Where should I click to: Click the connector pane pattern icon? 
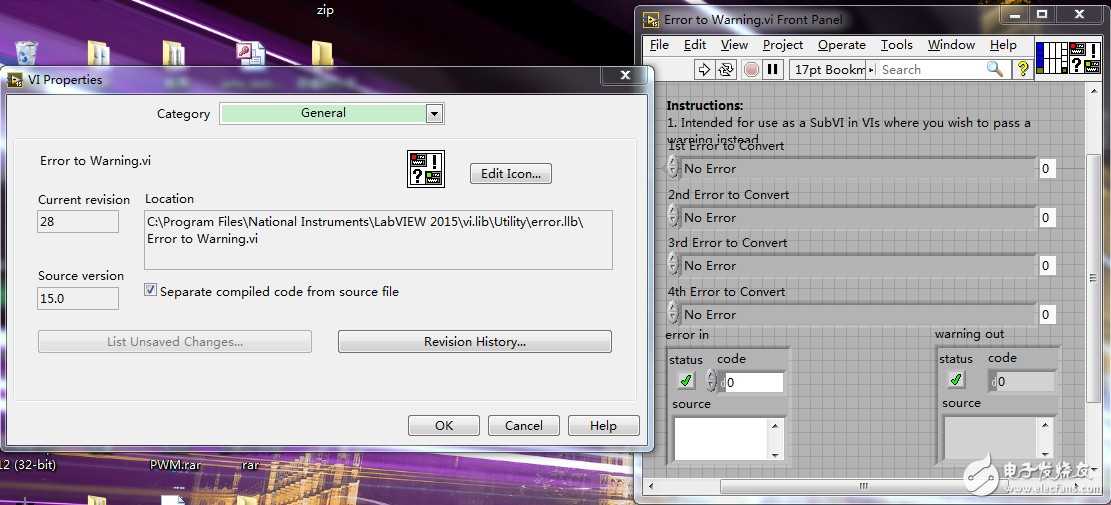[1051, 58]
